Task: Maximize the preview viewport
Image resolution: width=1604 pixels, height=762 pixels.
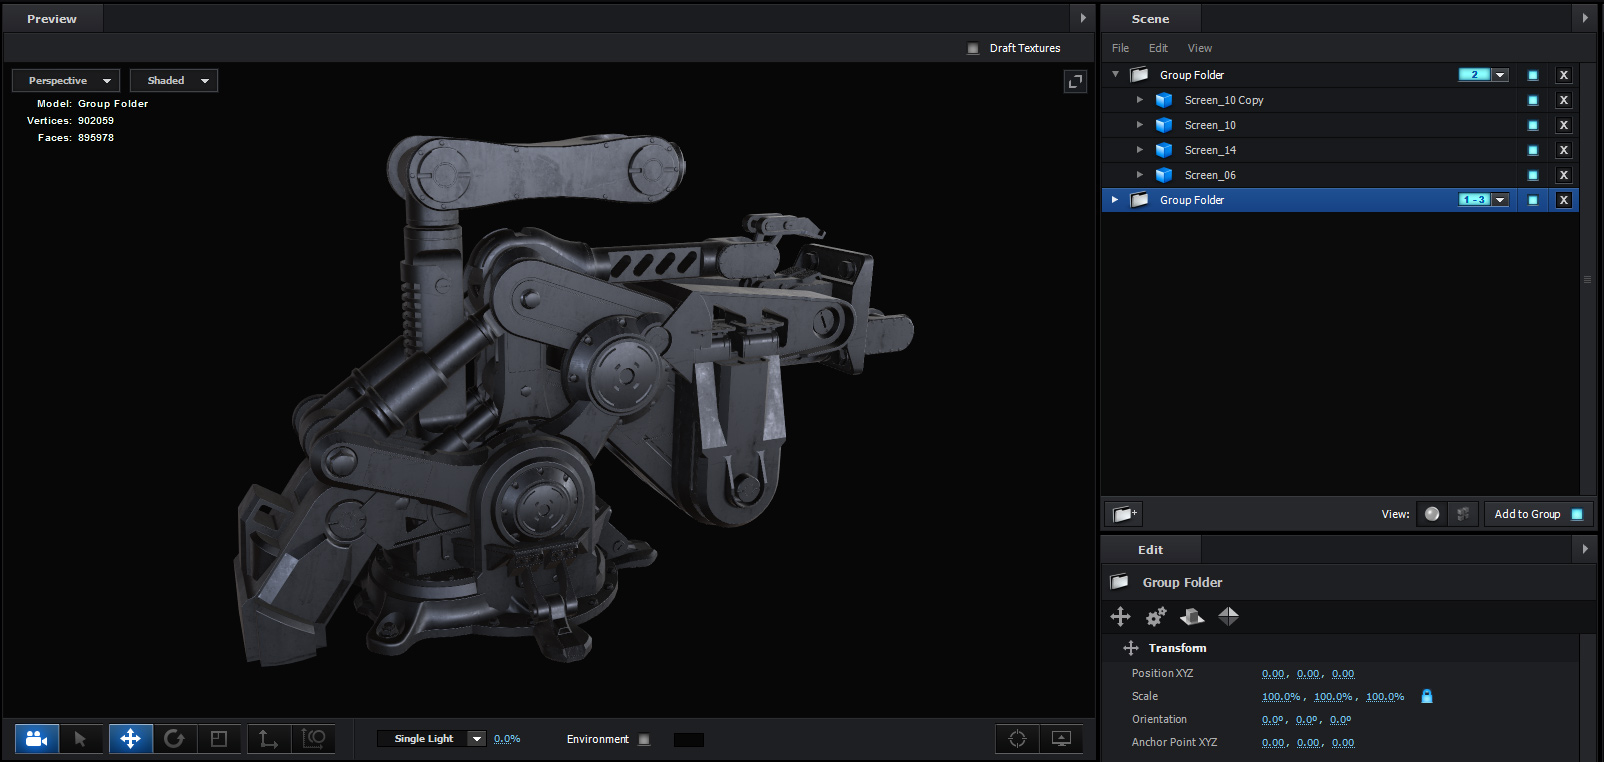Action: click(1075, 82)
